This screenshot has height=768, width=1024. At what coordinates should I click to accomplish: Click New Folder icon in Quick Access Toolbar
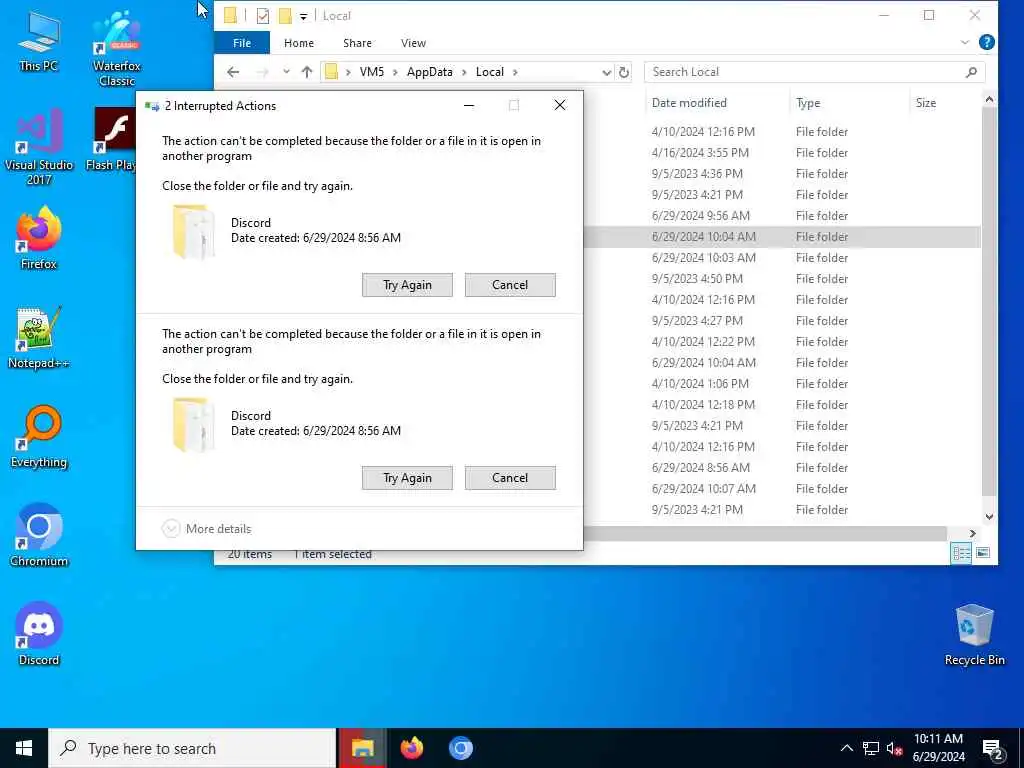click(x=285, y=16)
